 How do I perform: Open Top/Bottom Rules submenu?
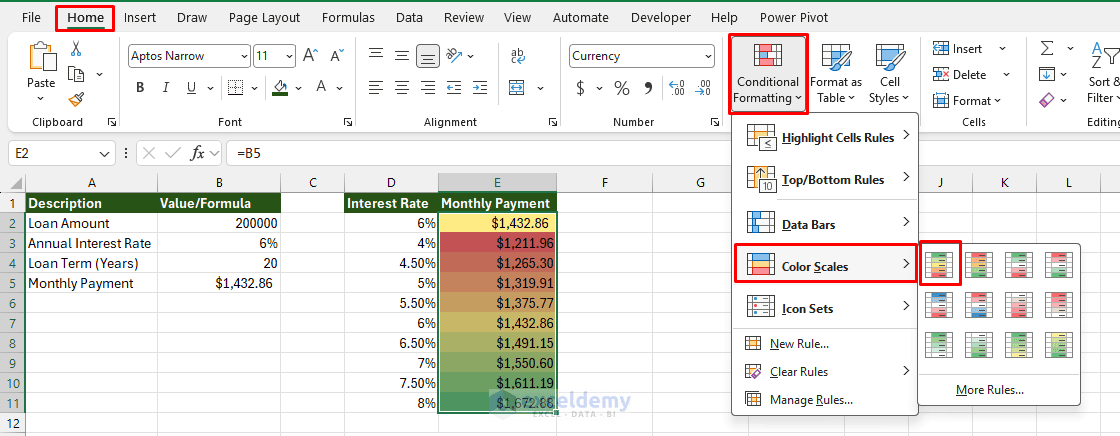(825, 179)
